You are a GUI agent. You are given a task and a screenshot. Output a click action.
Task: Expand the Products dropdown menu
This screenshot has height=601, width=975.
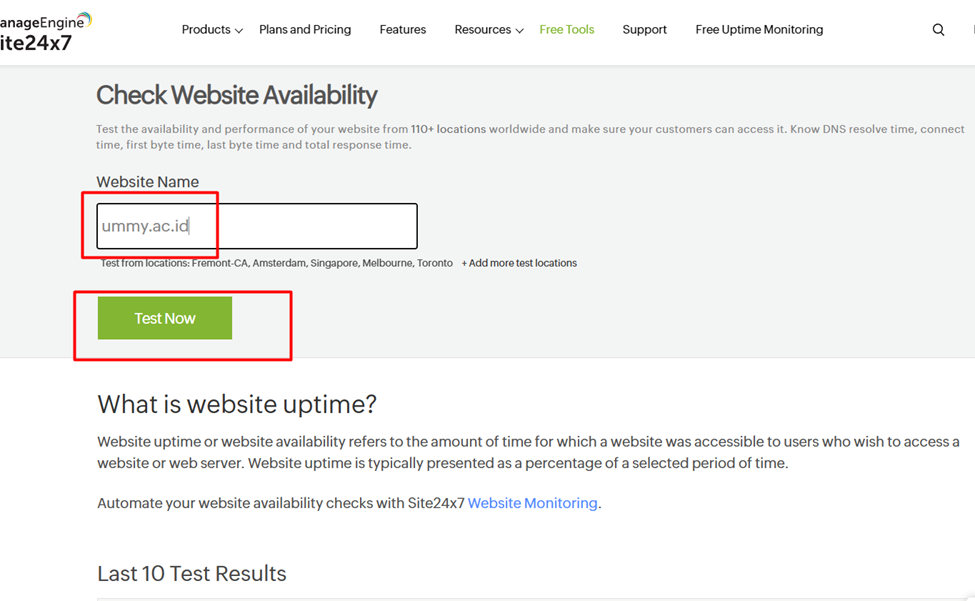211,30
